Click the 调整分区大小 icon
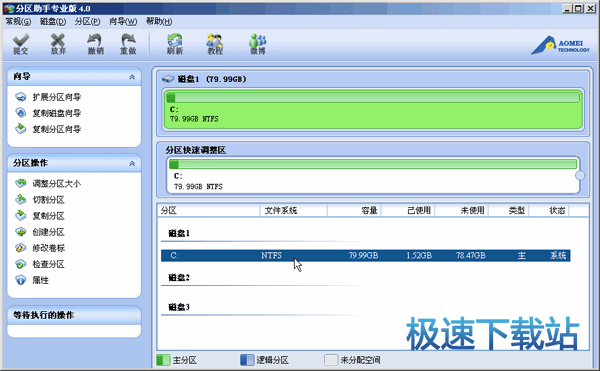The width and height of the screenshot is (600, 371). click(21, 184)
